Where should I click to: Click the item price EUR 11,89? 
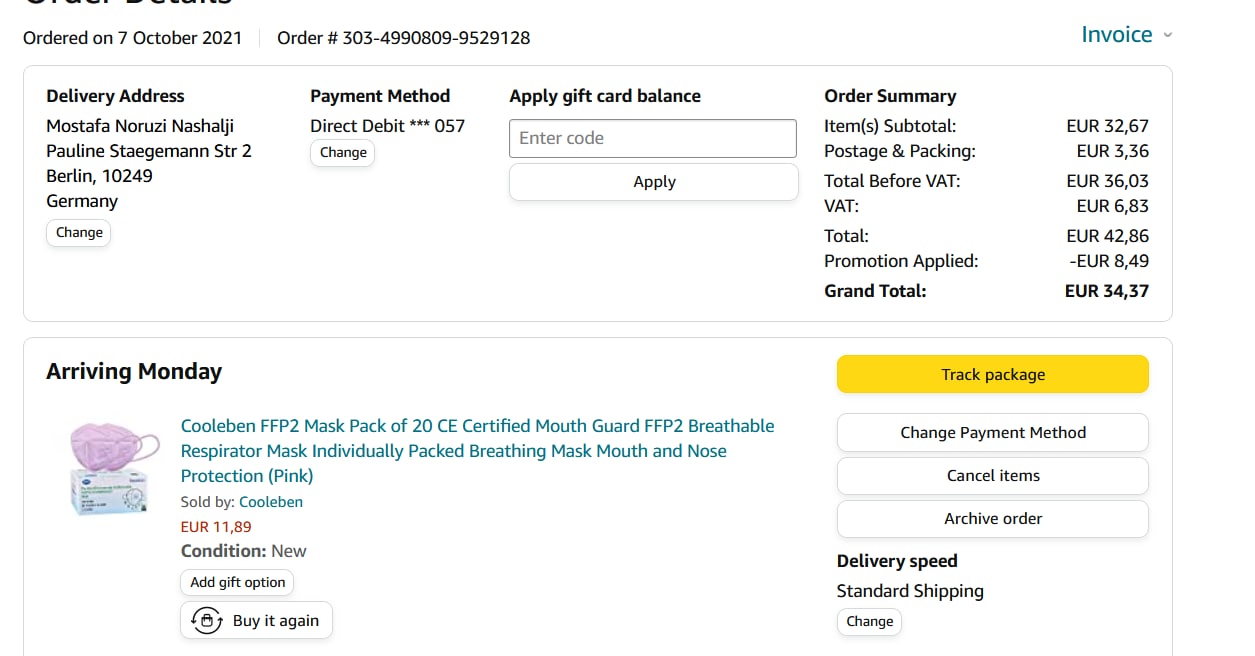pos(216,527)
